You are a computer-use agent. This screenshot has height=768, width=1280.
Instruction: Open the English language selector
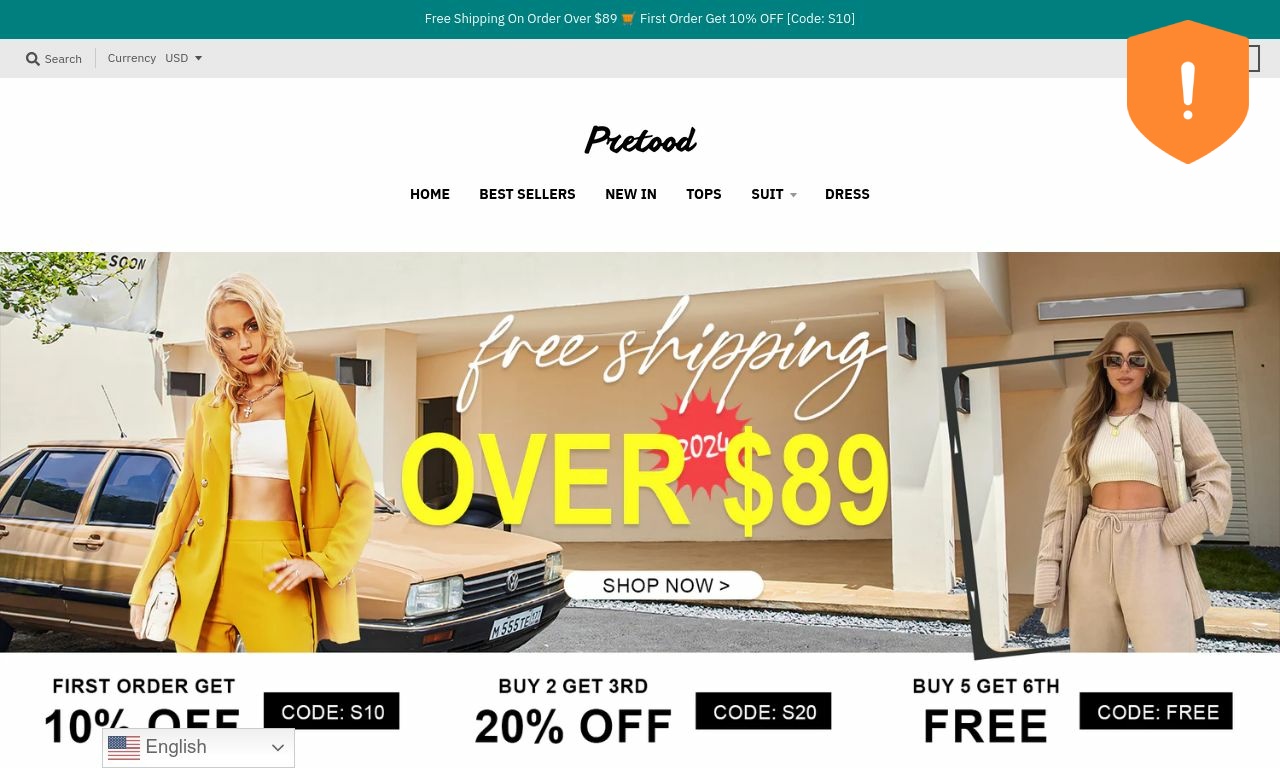[198, 747]
